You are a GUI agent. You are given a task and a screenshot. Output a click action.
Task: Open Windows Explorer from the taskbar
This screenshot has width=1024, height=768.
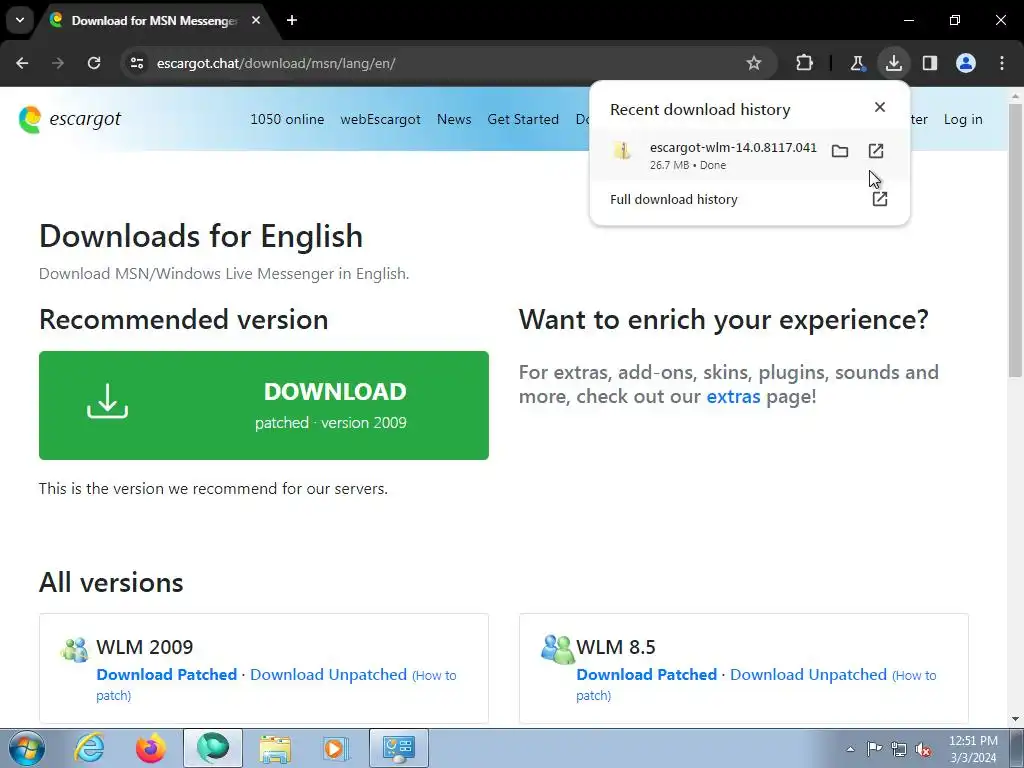pos(275,748)
